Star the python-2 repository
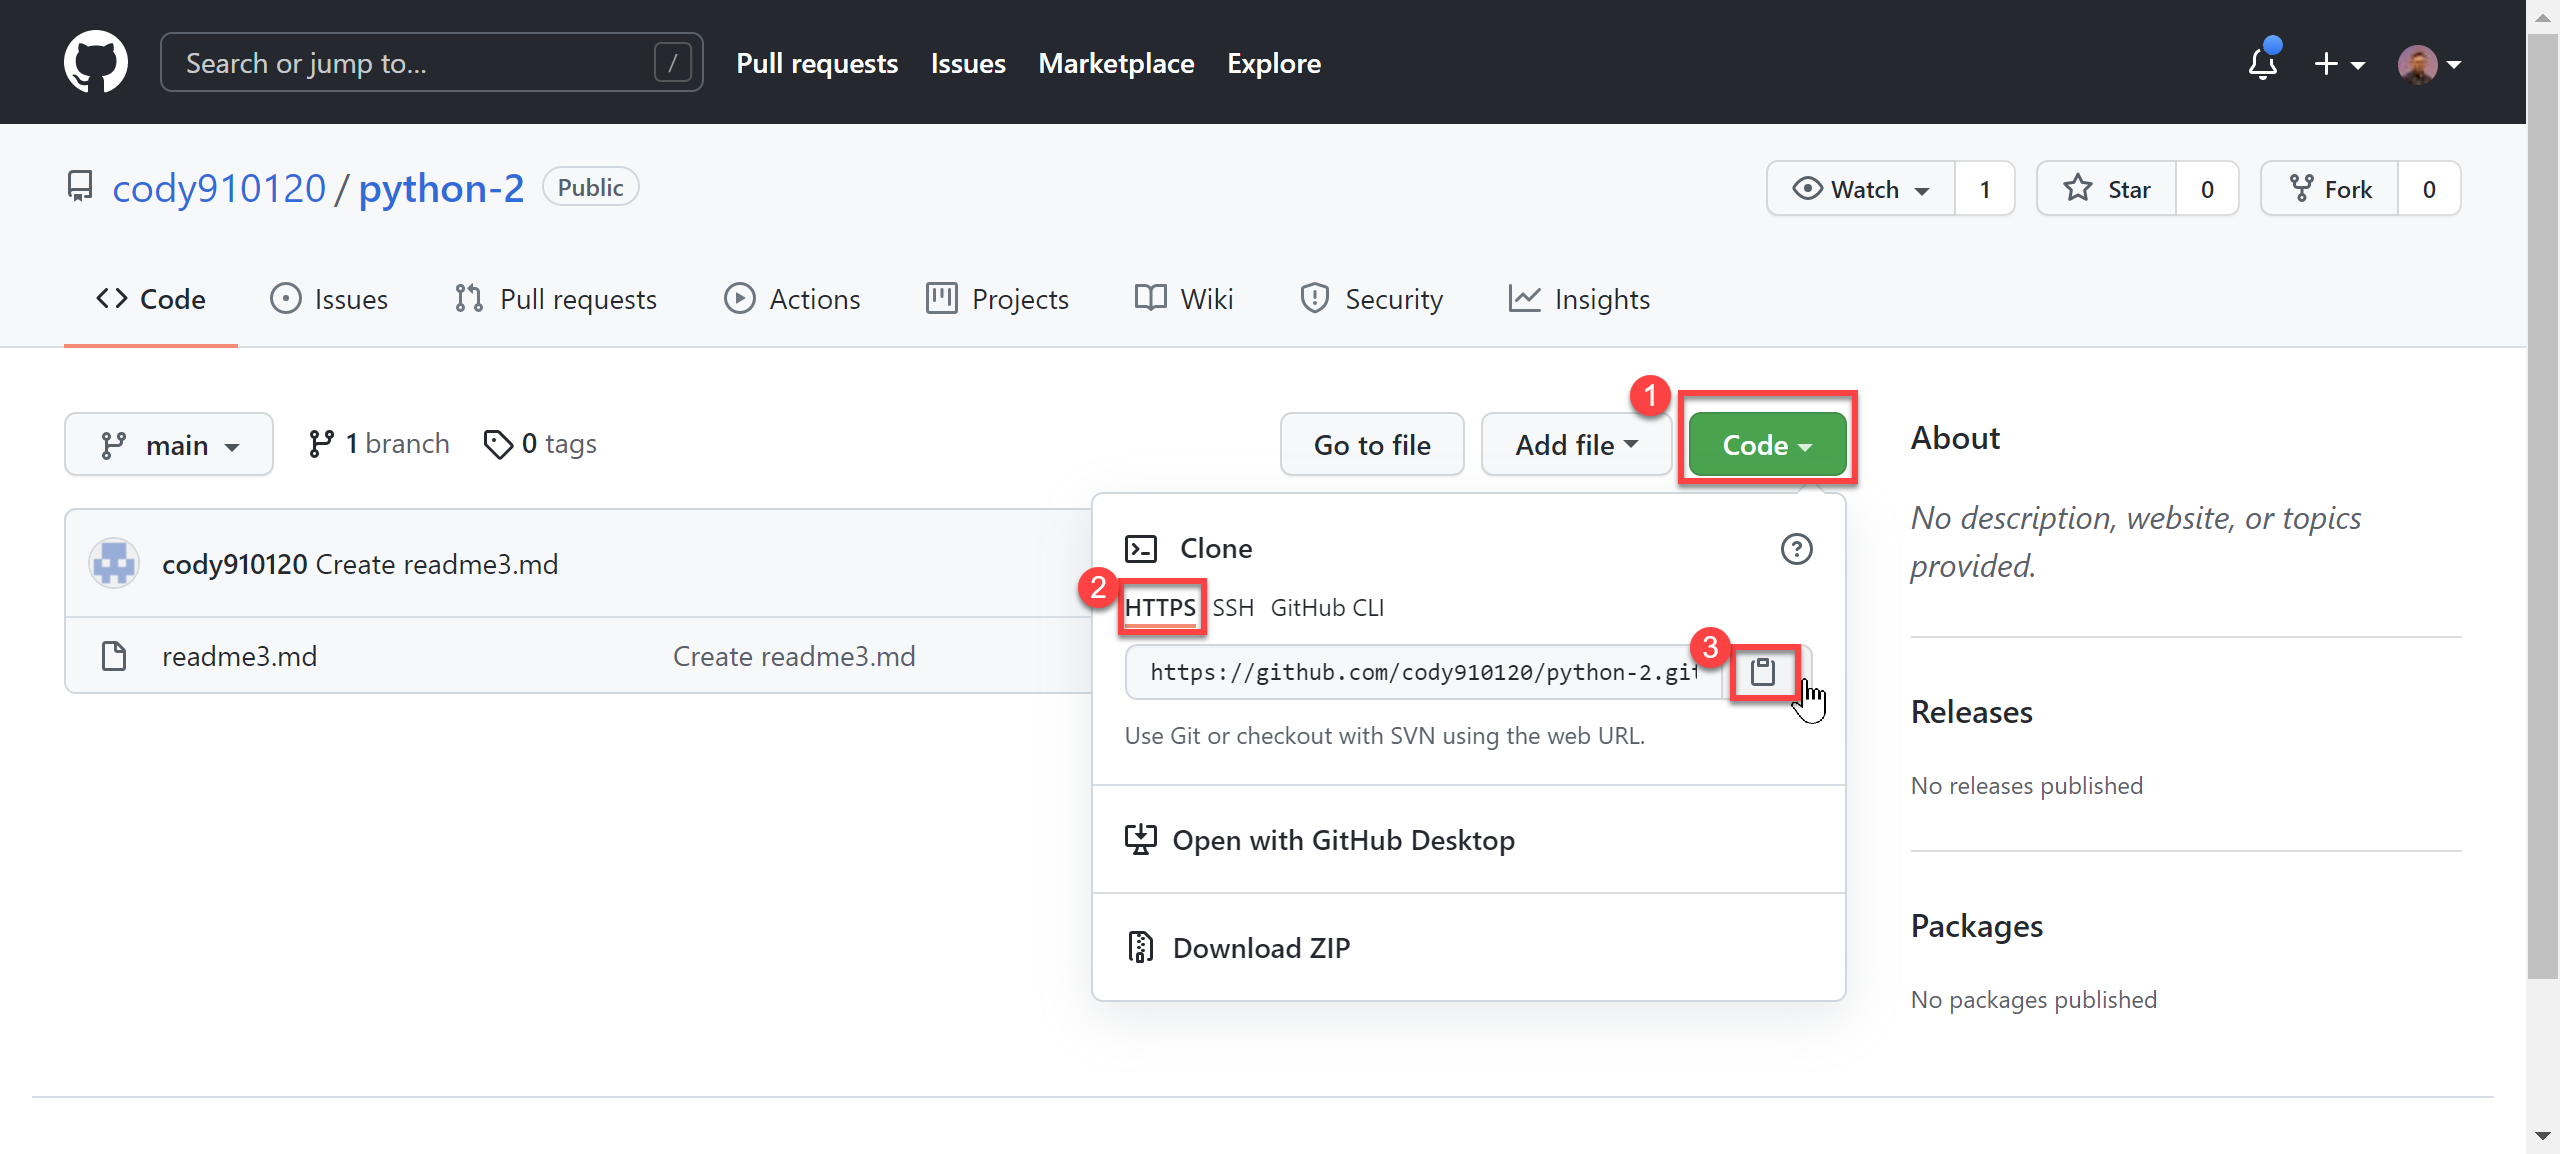The image size is (2560, 1154). click(x=2107, y=189)
